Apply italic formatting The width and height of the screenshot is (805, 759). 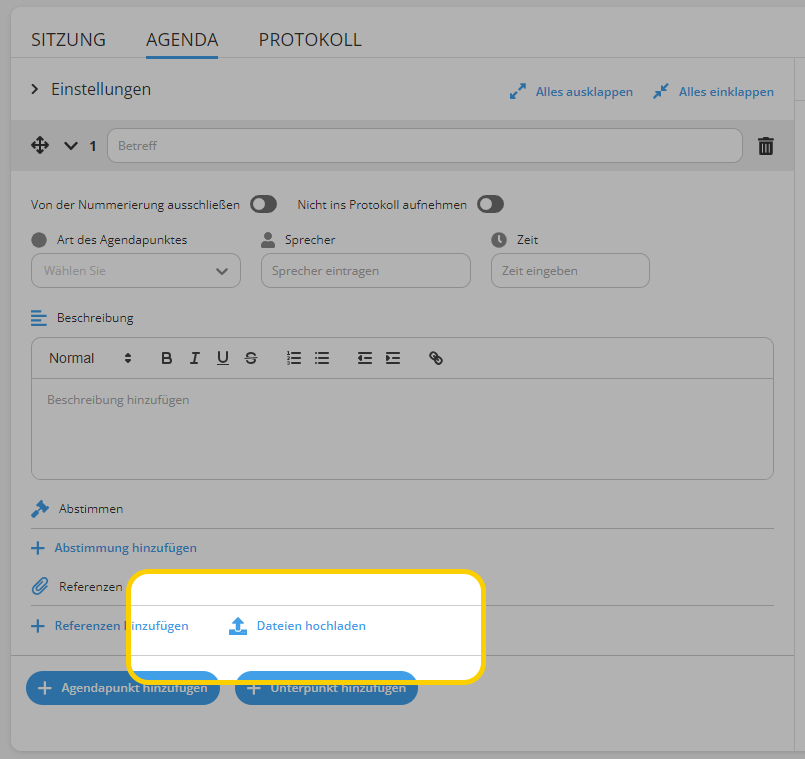(x=195, y=358)
